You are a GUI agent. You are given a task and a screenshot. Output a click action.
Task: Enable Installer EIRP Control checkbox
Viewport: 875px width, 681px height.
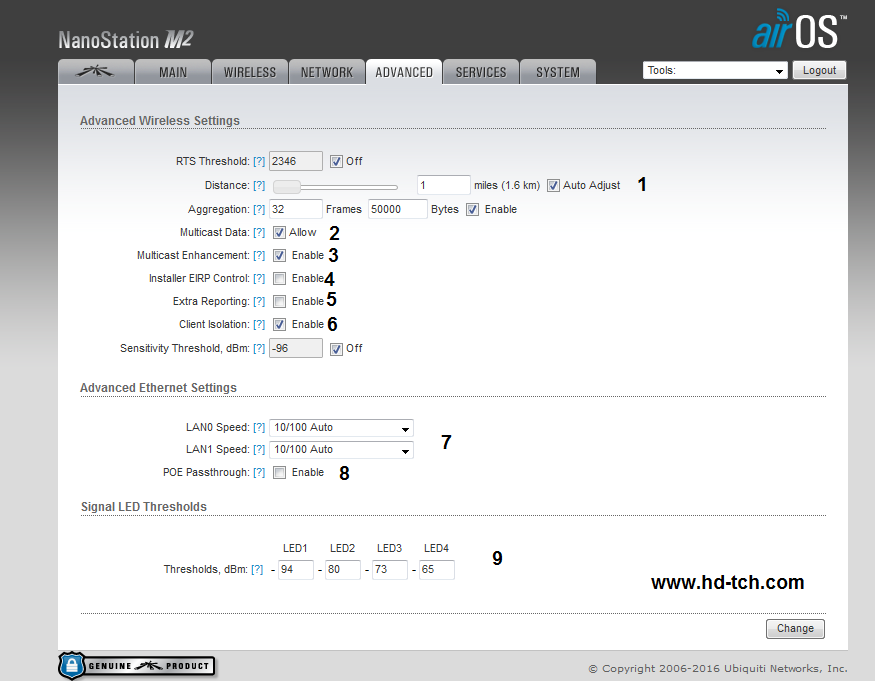[x=280, y=279]
